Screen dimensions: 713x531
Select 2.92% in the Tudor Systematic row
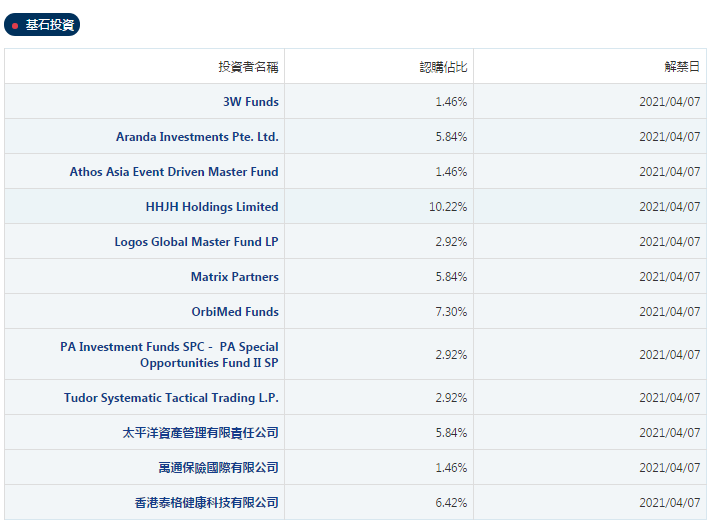(451, 398)
